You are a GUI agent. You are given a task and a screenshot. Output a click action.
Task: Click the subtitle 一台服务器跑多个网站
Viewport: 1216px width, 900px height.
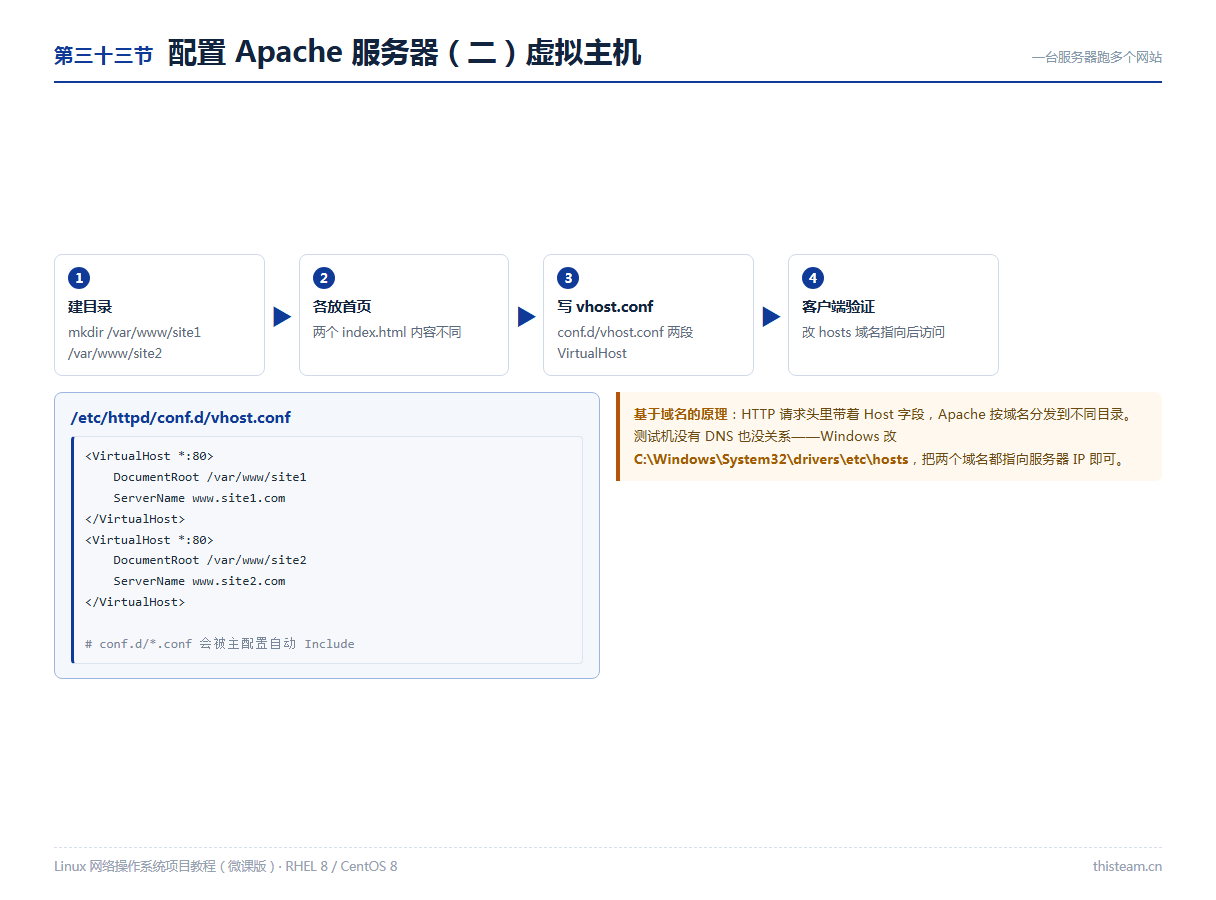coord(1097,58)
